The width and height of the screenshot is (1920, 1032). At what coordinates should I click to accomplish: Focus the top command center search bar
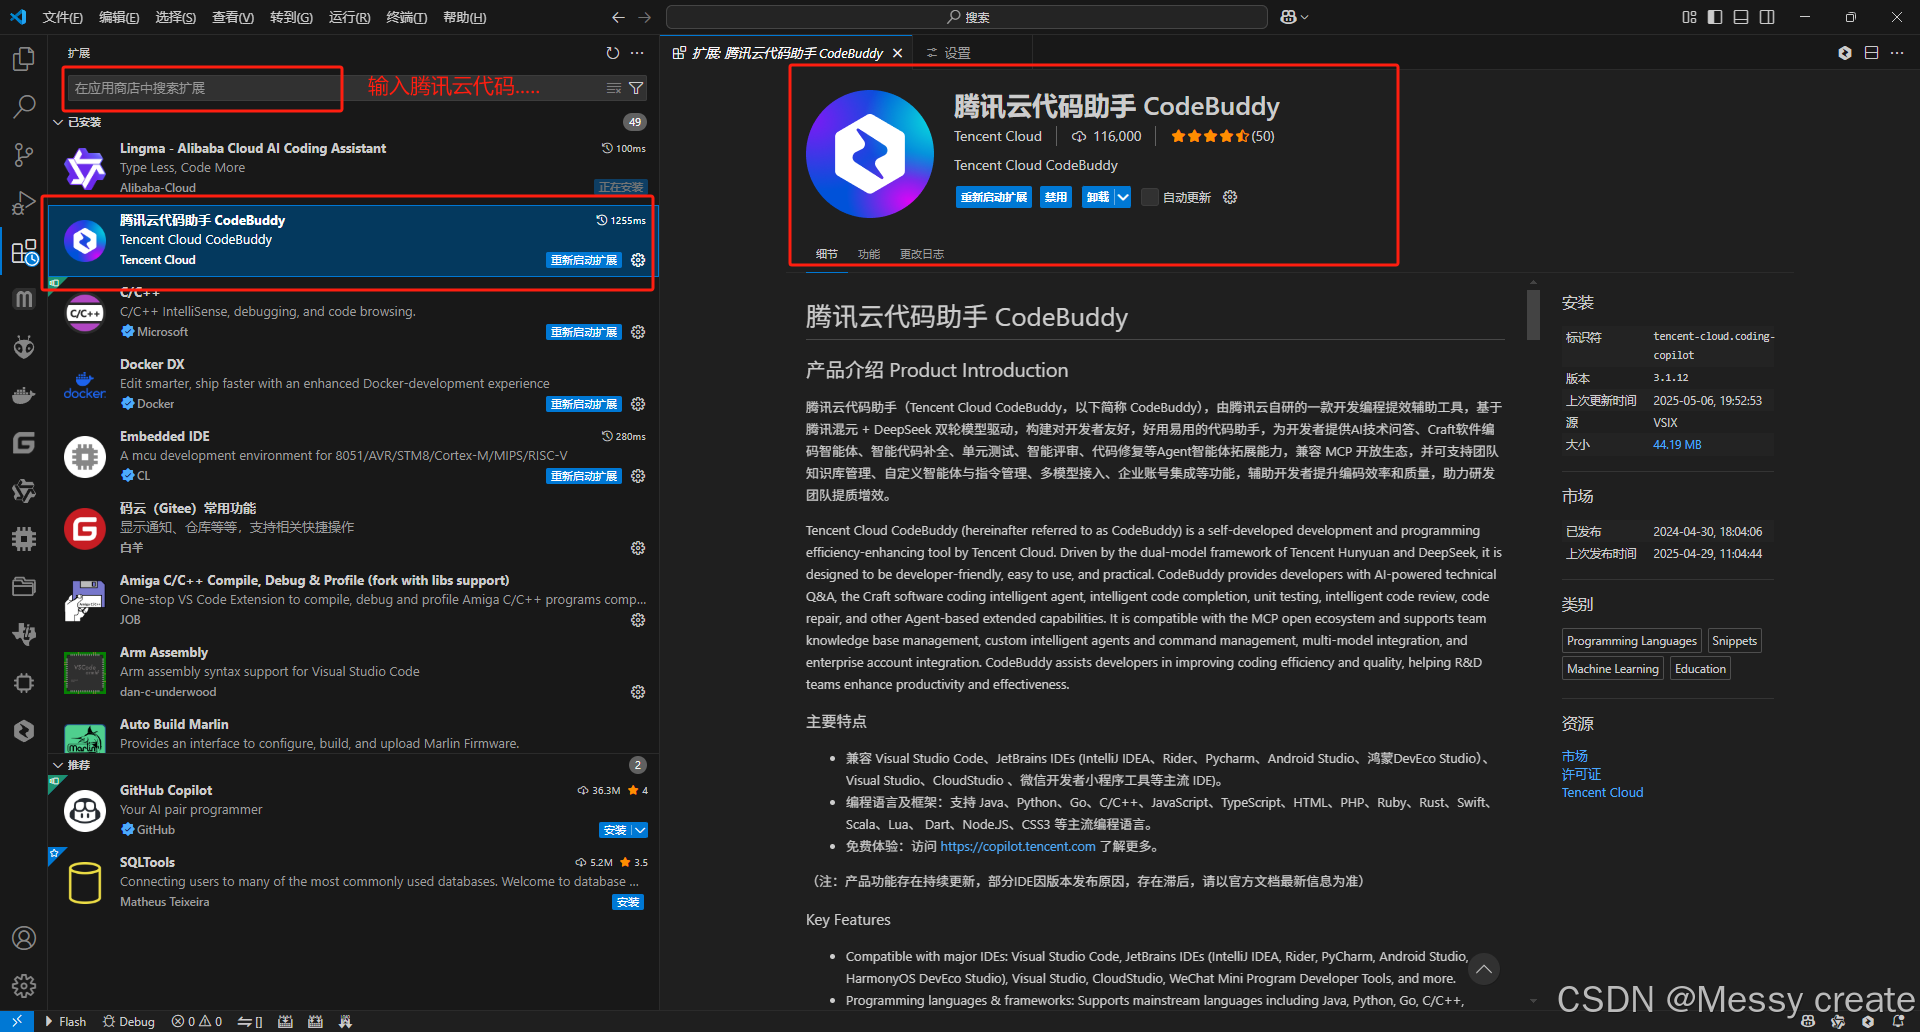point(967,17)
